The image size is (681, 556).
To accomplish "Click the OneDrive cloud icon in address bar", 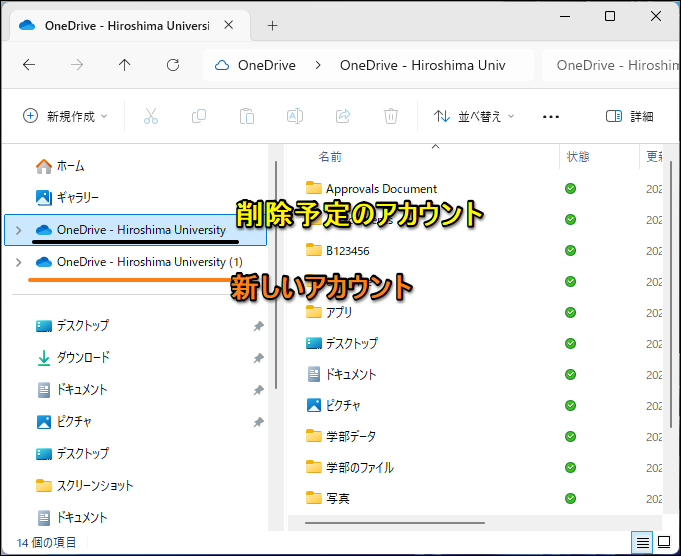I will pos(222,65).
